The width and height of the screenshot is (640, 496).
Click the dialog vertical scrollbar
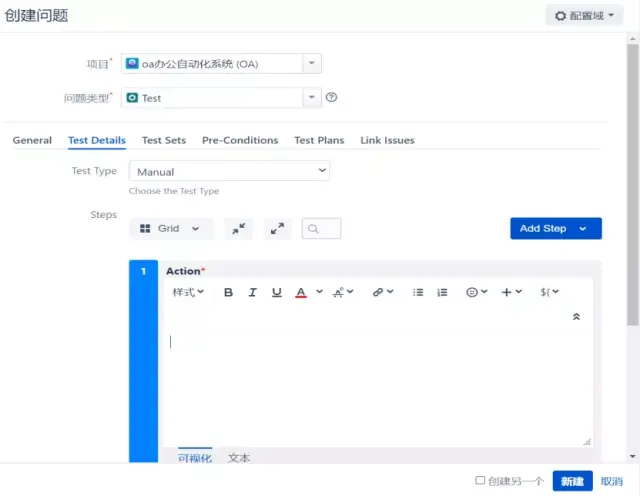[x=633, y=184]
